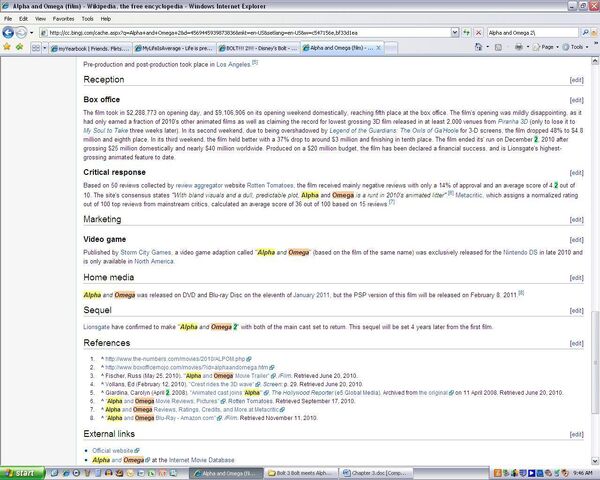Open the View menu
Screen dimensions: 600x480
tap(40, 19)
